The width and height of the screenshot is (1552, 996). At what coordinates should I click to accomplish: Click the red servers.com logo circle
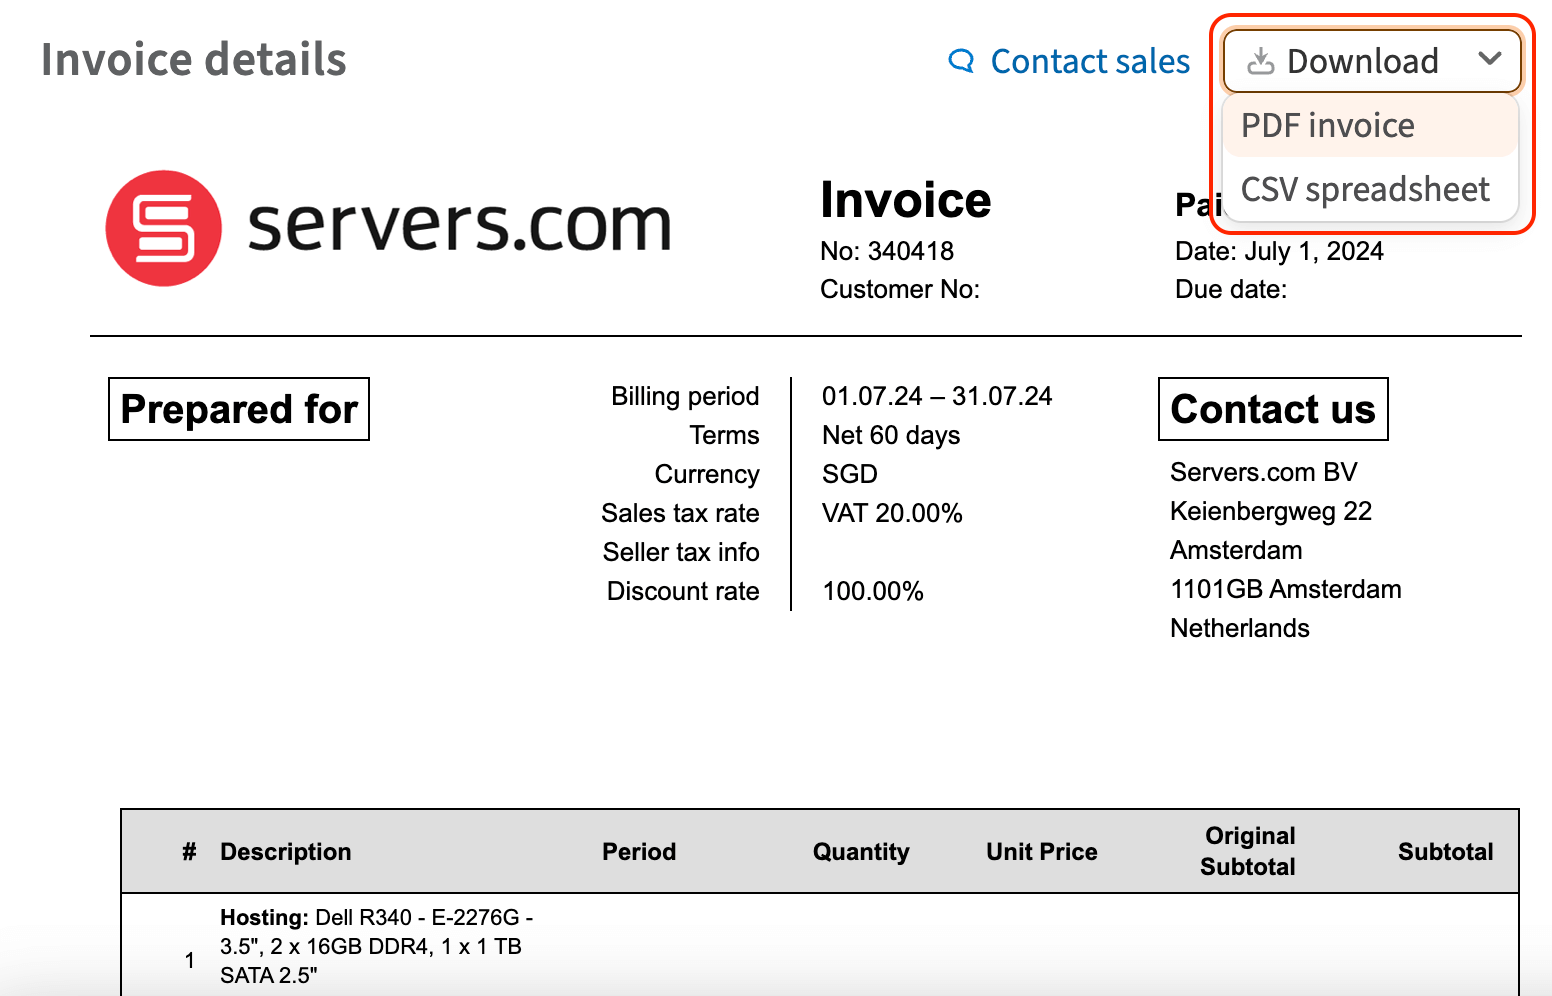point(163,228)
